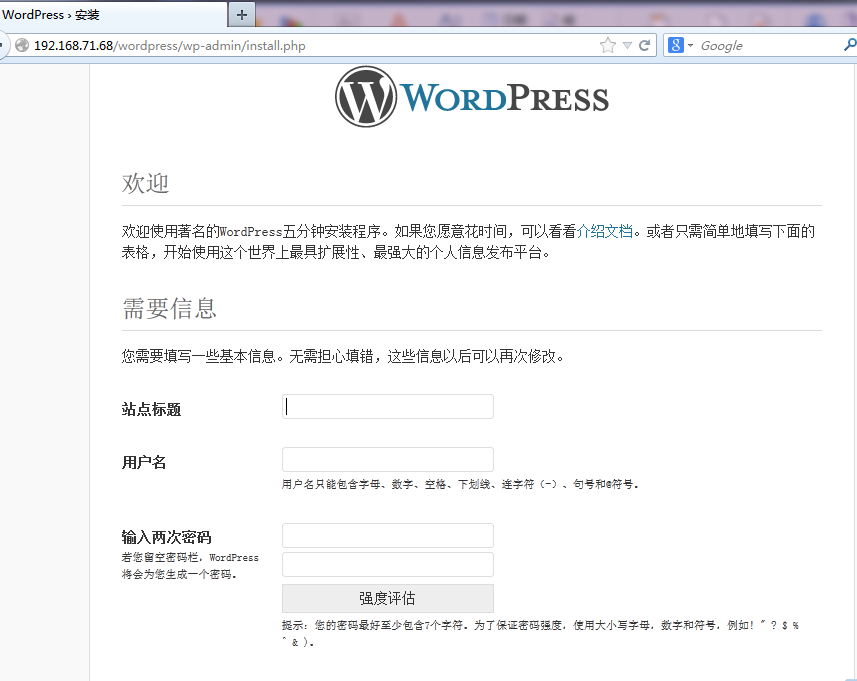Click the 输入两次密码 label
857x681 pixels.
point(167,537)
